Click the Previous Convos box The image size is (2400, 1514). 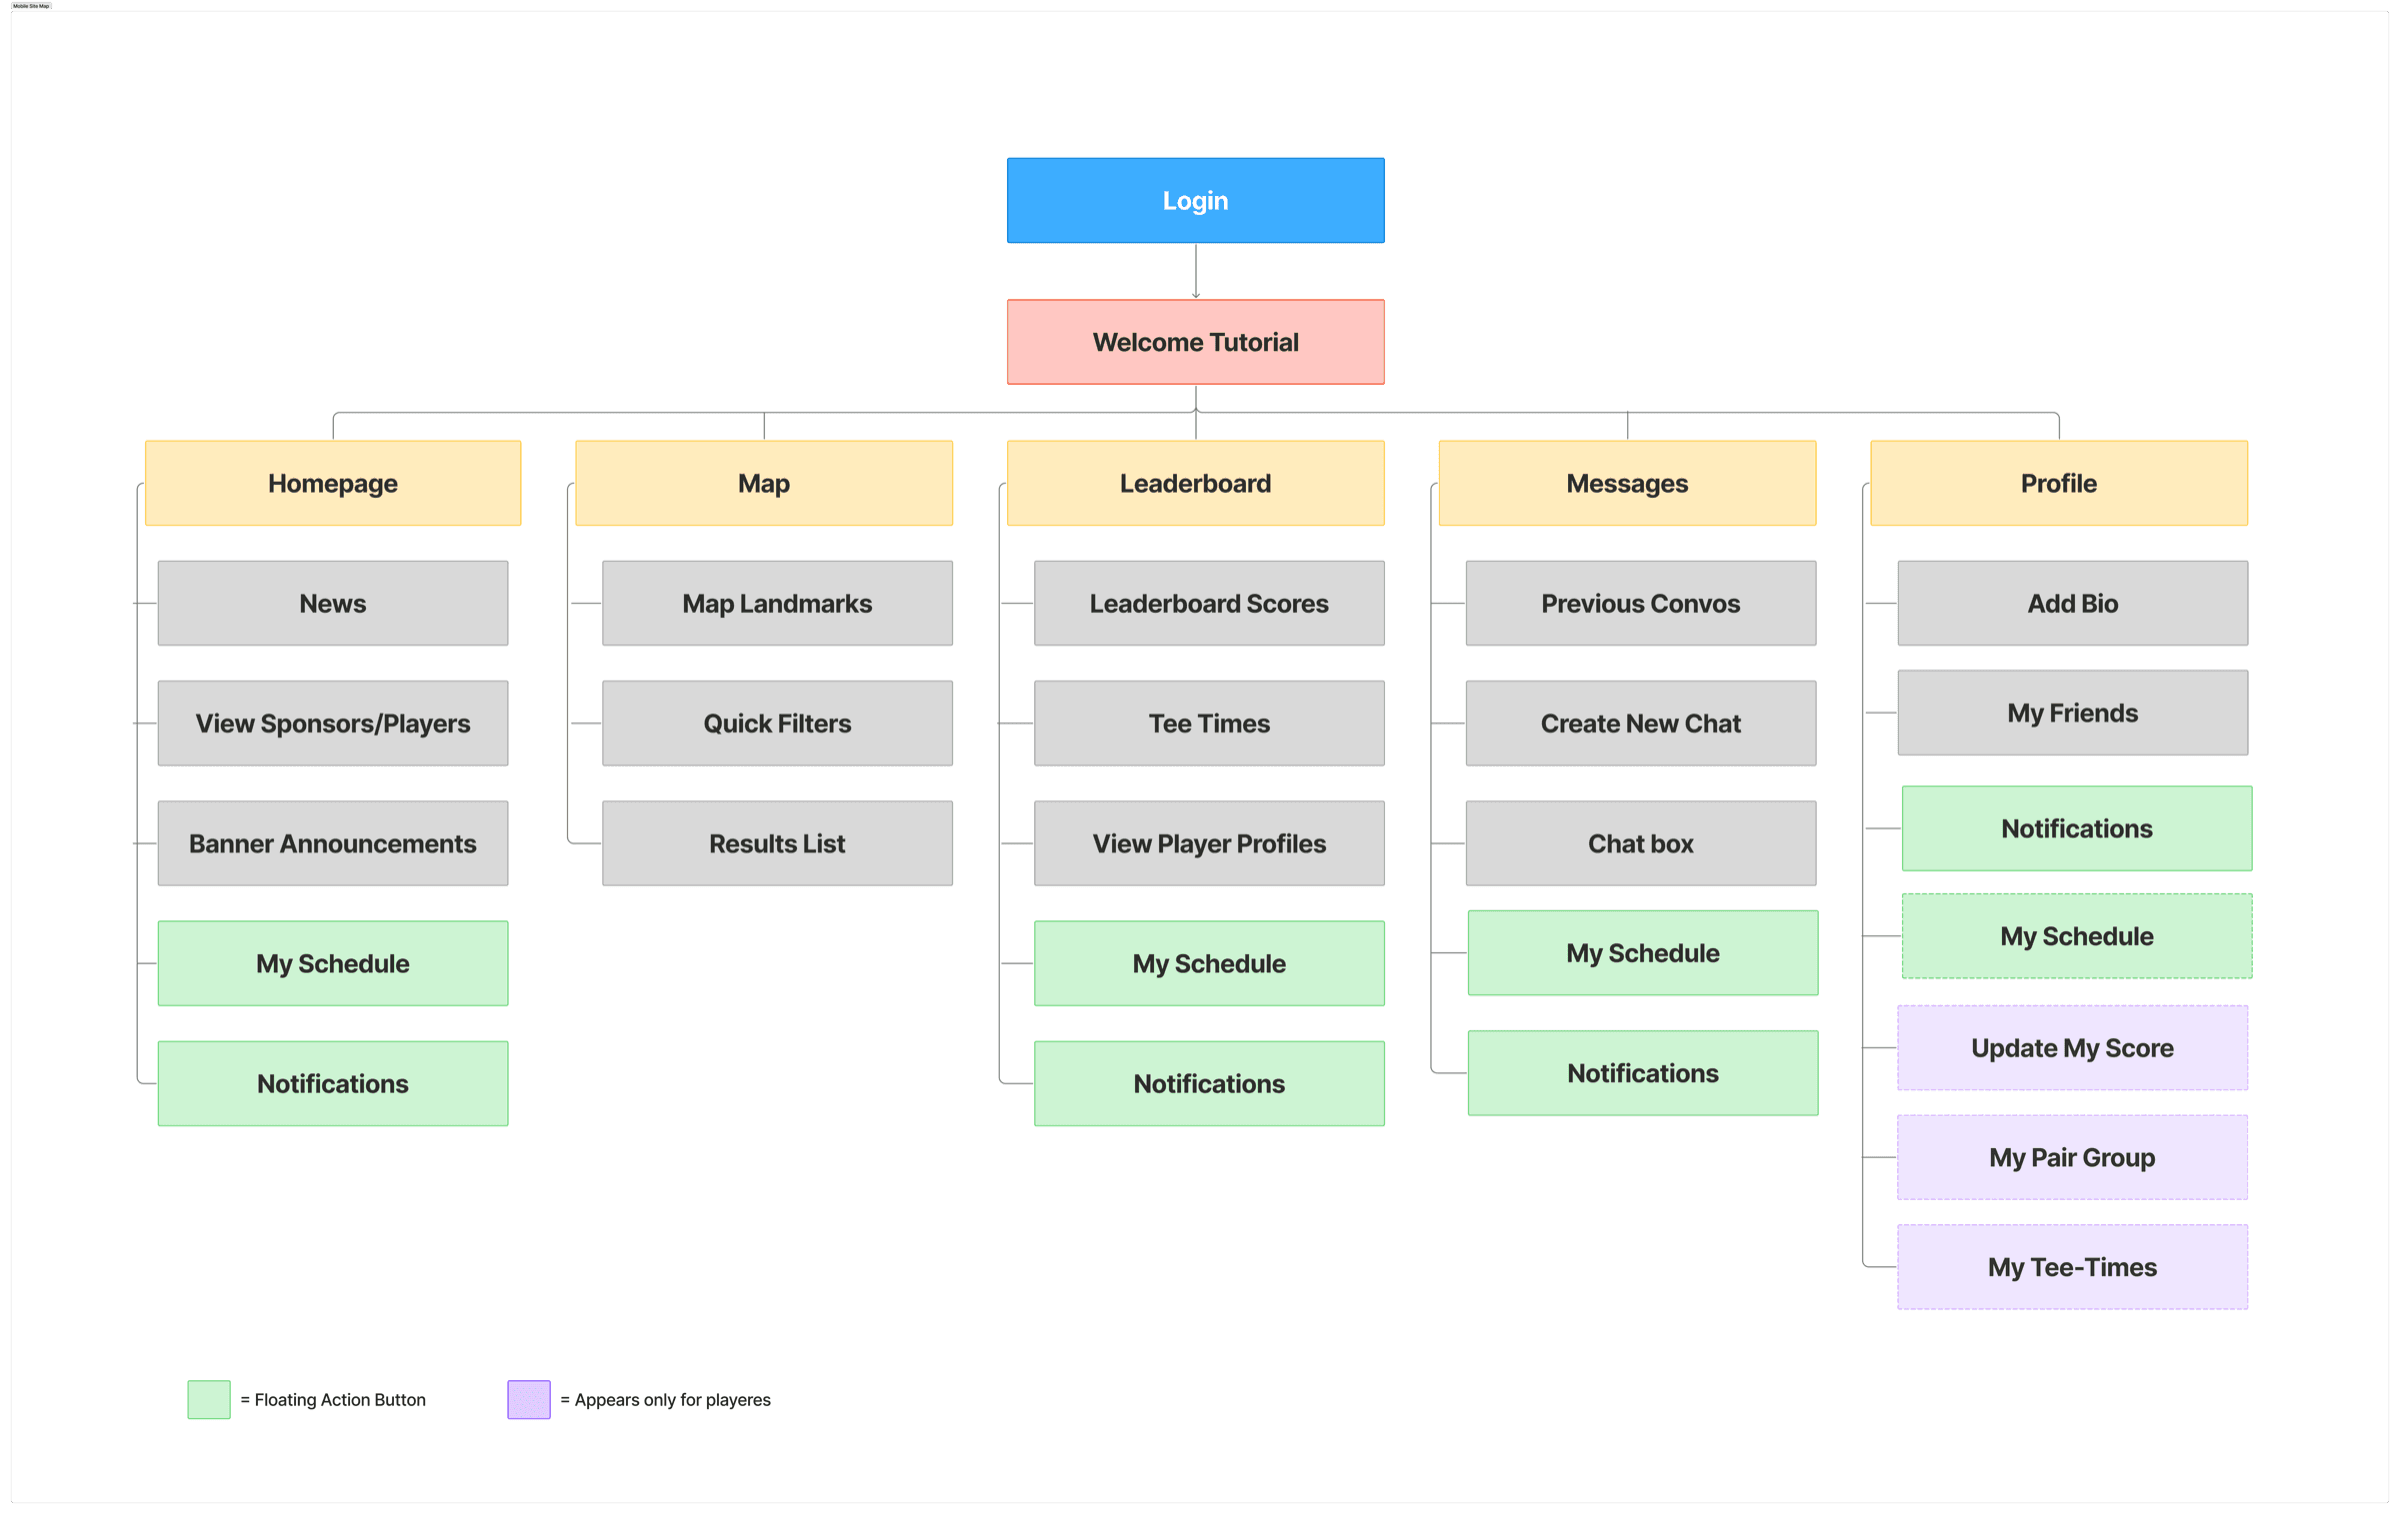[1641, 603]
